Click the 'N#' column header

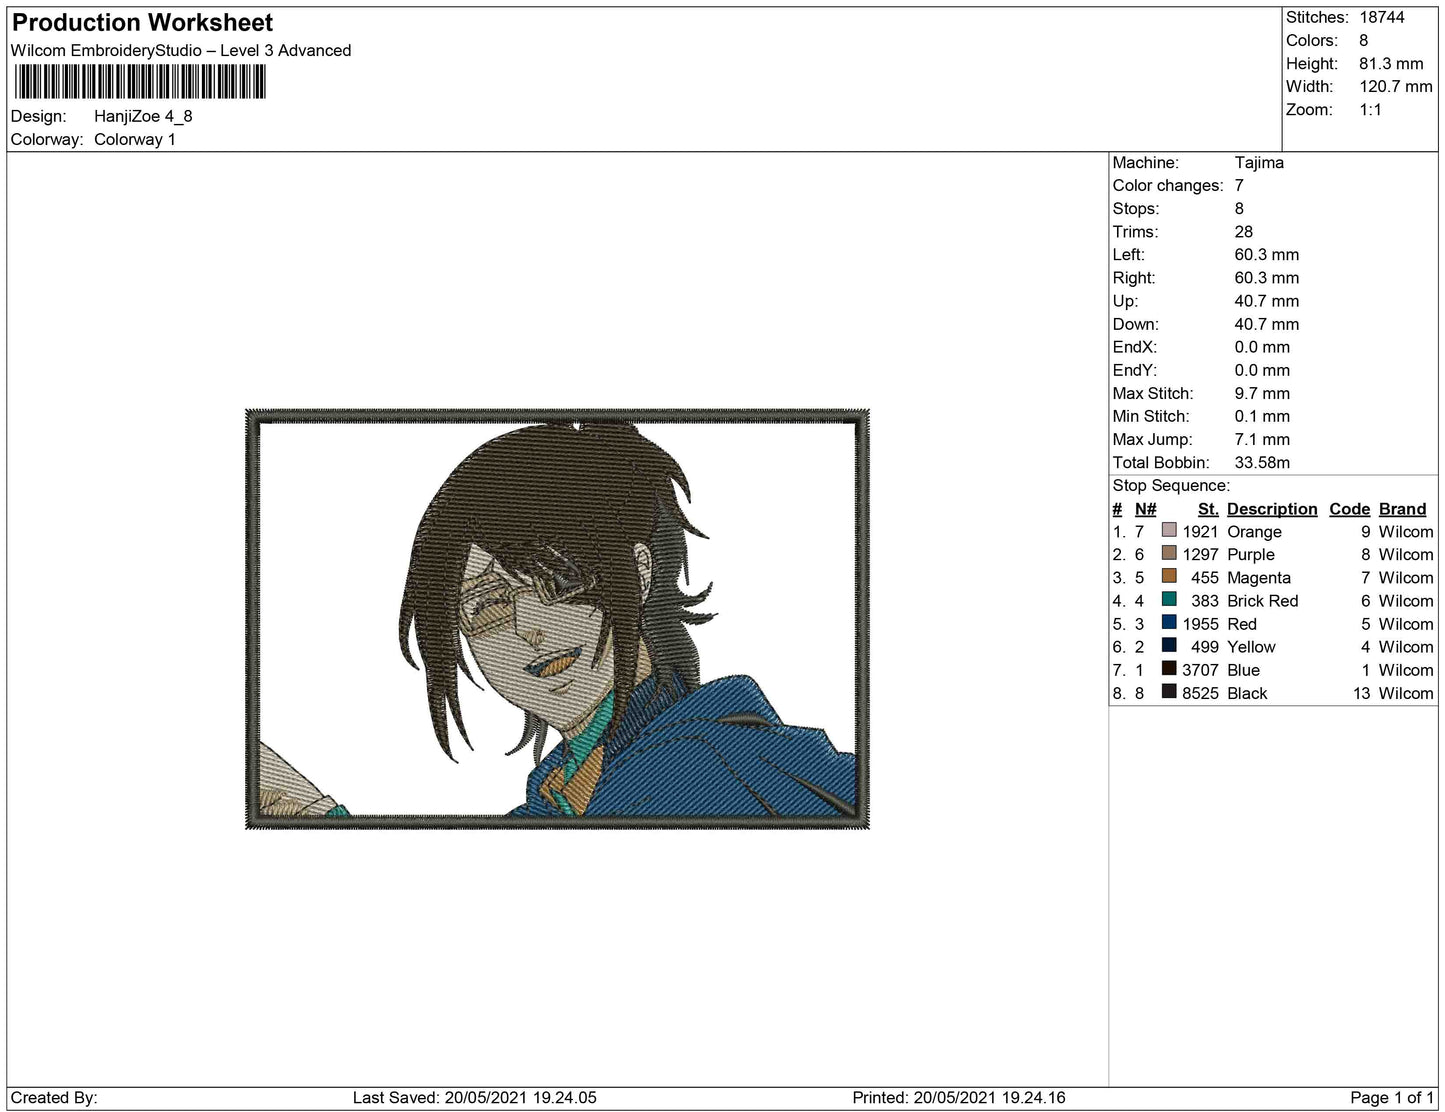pos(1145,508)
